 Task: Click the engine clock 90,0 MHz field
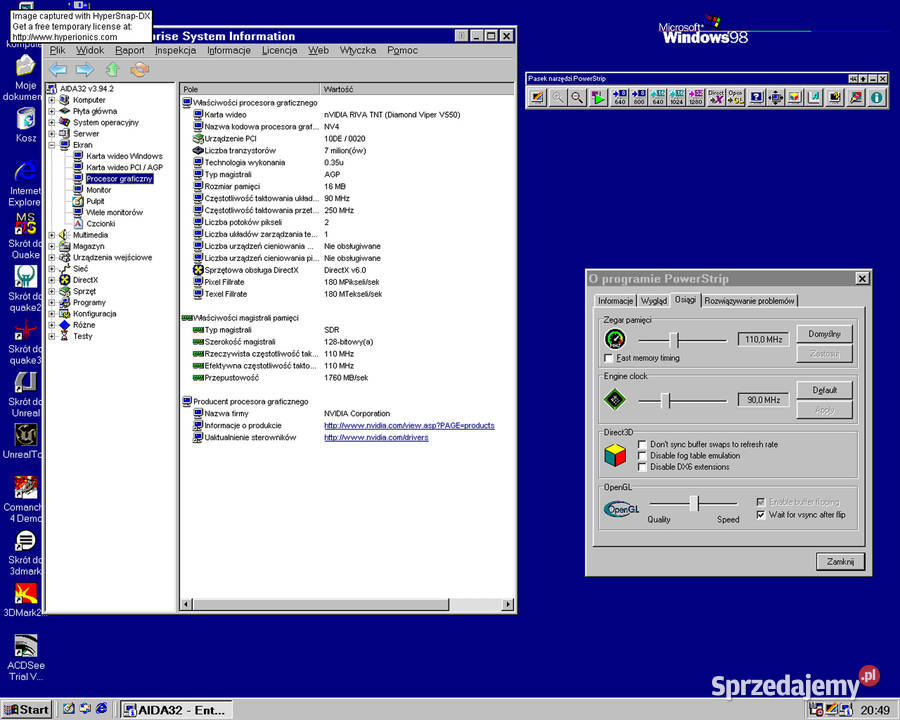(763, 400)
